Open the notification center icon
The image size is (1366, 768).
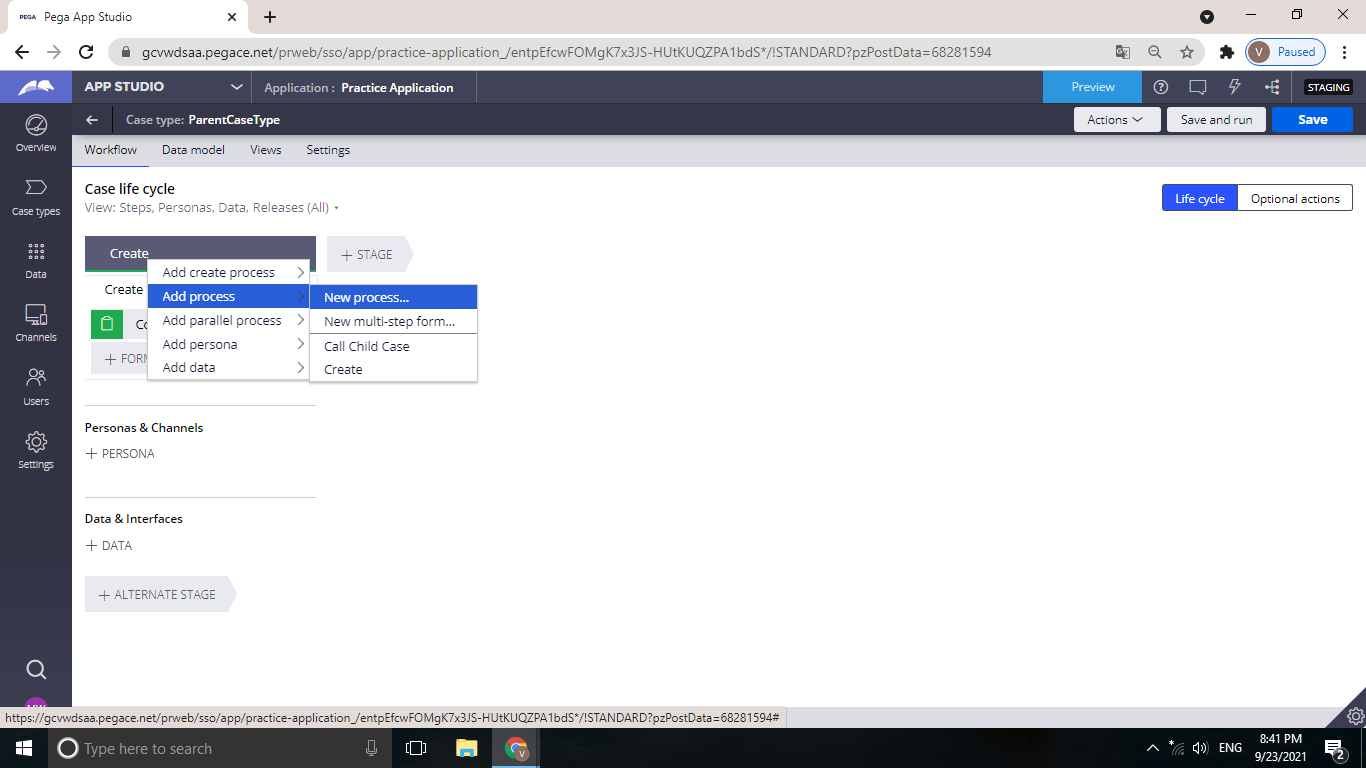(x=1334, y=748)
